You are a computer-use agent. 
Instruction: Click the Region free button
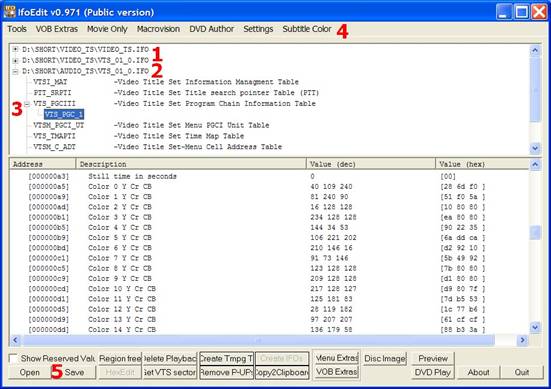point(120,359)
